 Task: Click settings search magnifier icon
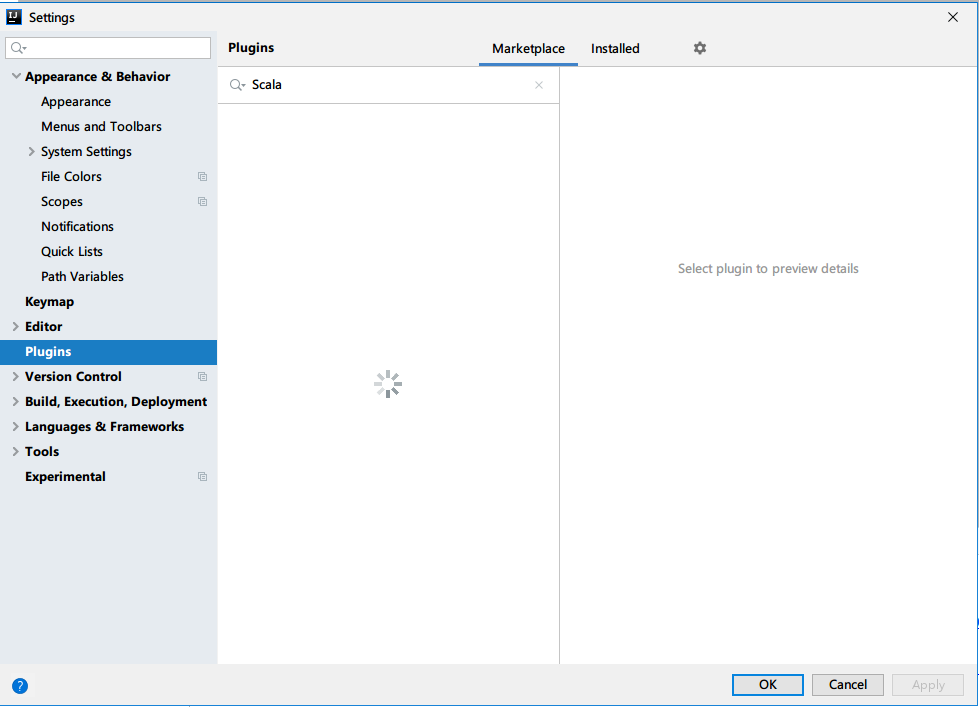[19, 48]
